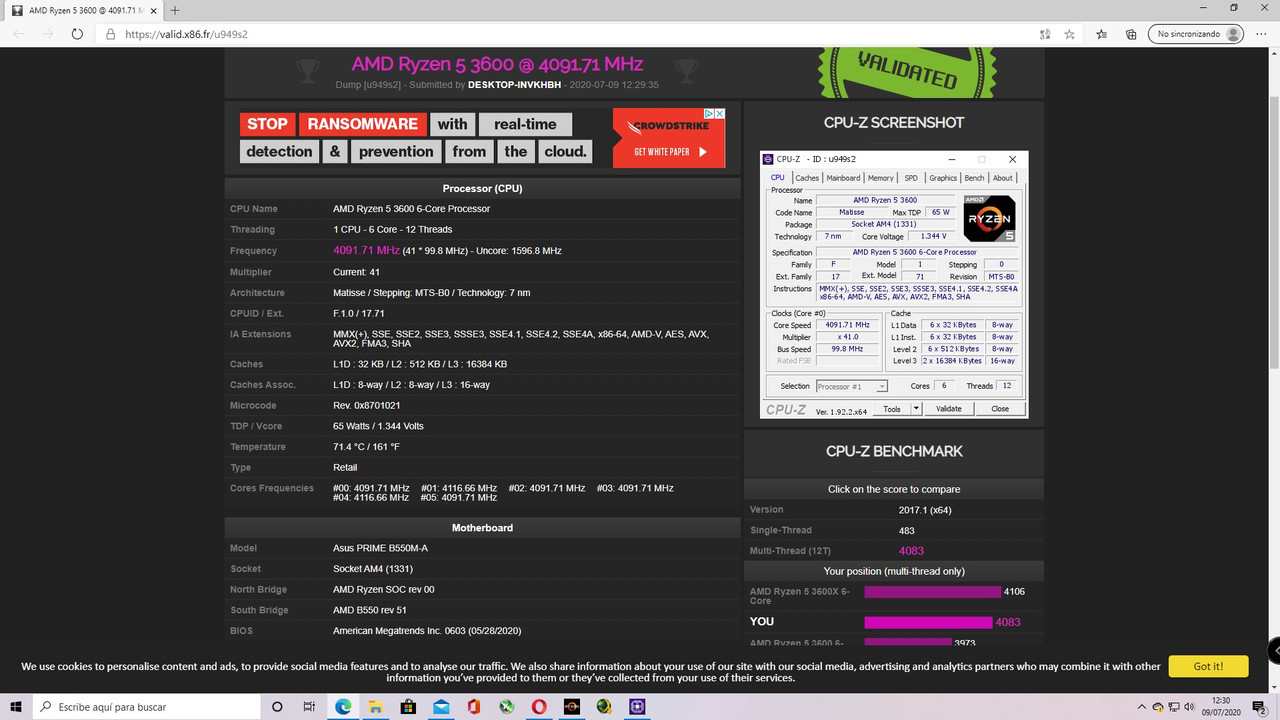Image resolution: width=1280 pixels, height=720 pixels.
Task: Open the Windows Start menu
Action: point(15,706)
